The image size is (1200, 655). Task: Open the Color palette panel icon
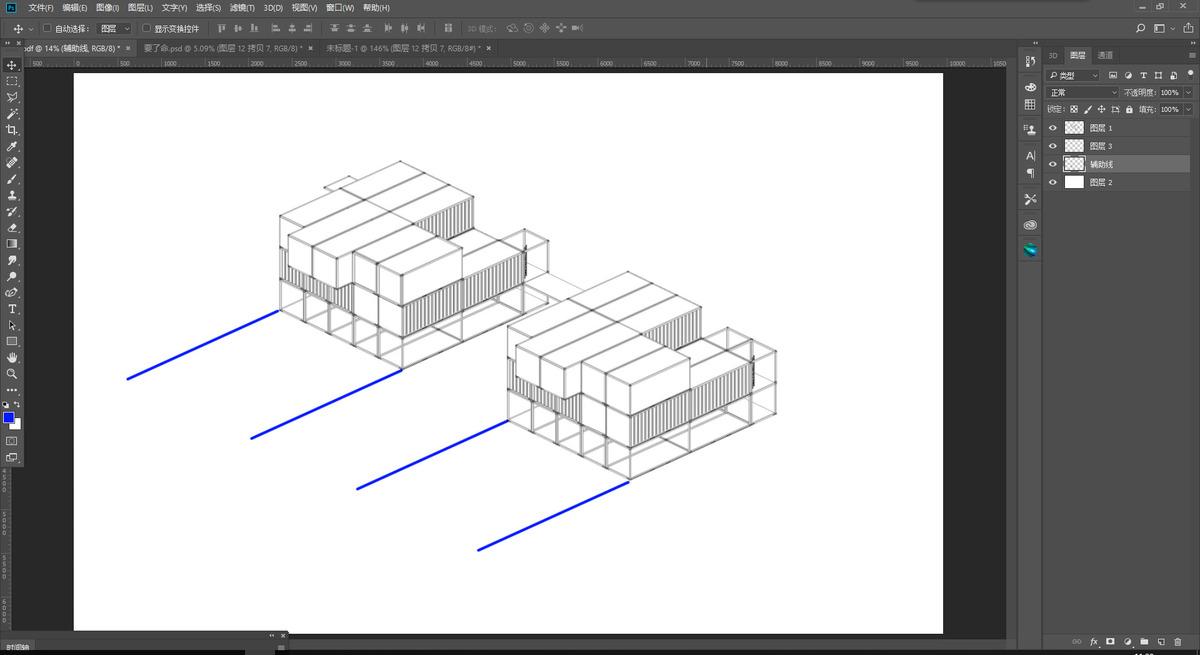(1030, 87)
